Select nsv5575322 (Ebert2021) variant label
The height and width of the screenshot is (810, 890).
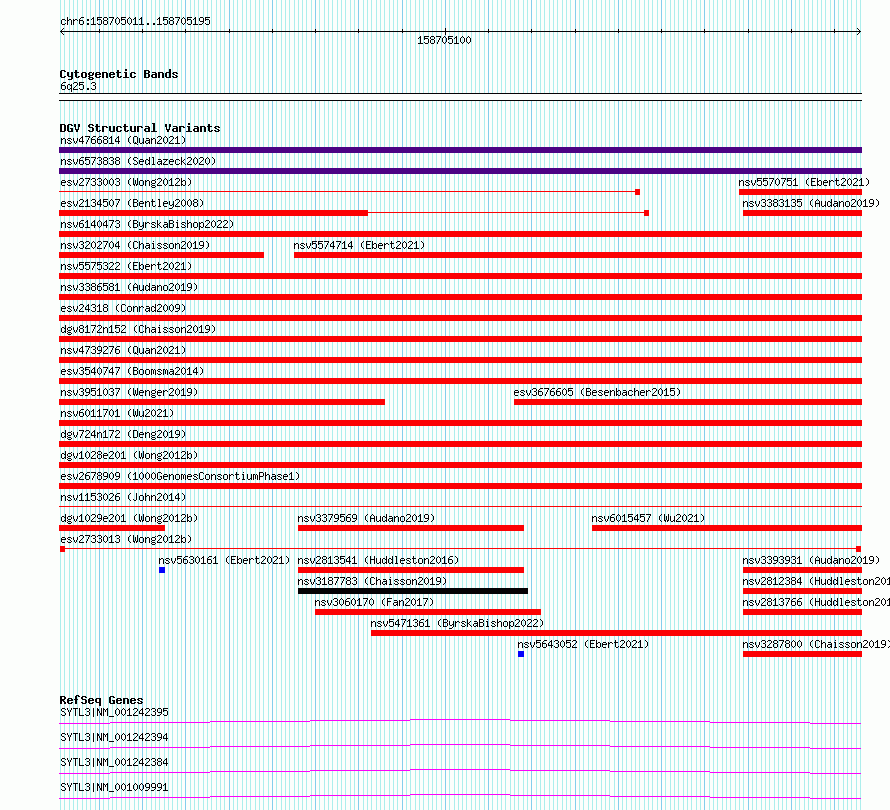pyautogui.click(x=126, y=266)
